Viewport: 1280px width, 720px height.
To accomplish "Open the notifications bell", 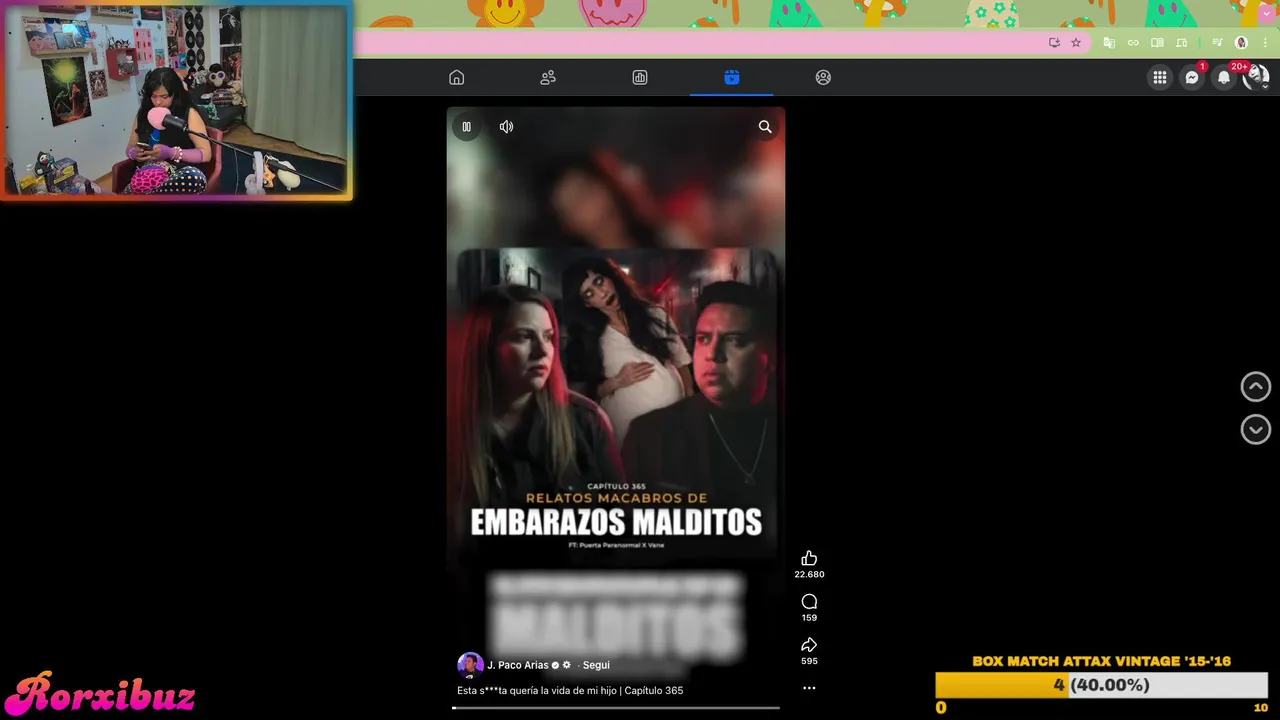I will pyautogui.click(x=1224, y=77).
